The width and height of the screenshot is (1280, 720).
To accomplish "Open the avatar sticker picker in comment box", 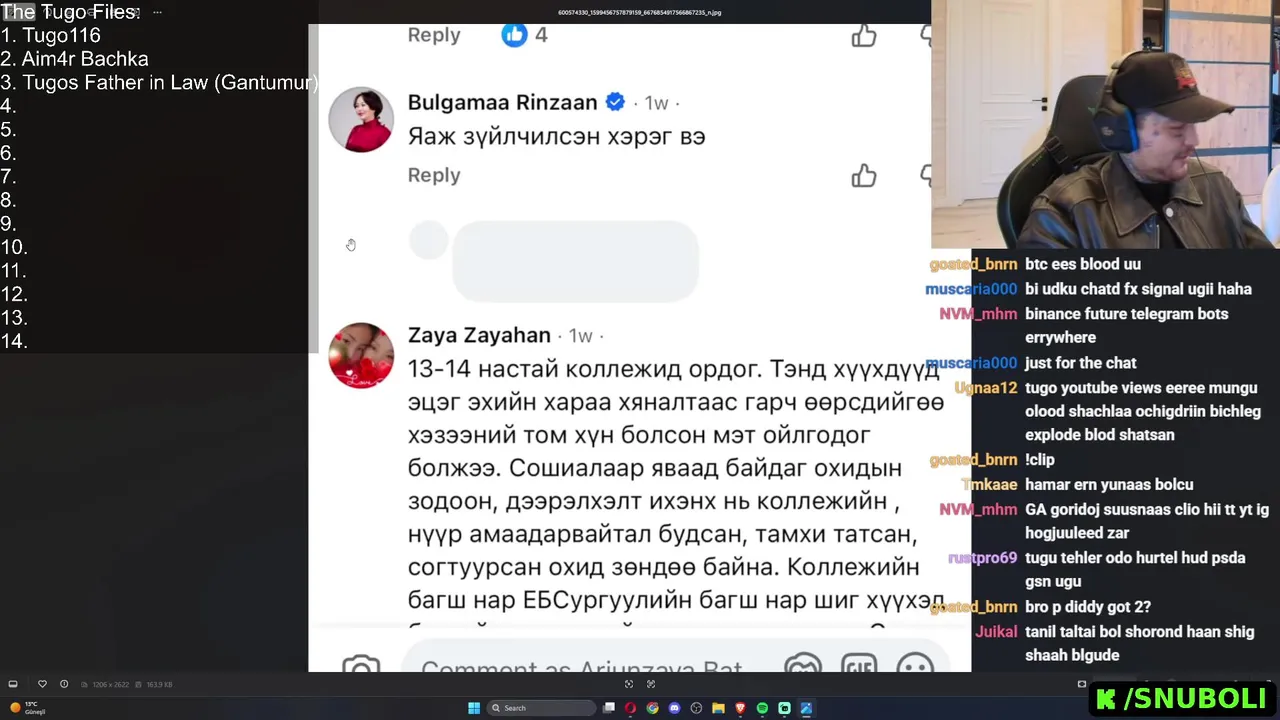I will (x=803, y=665).
